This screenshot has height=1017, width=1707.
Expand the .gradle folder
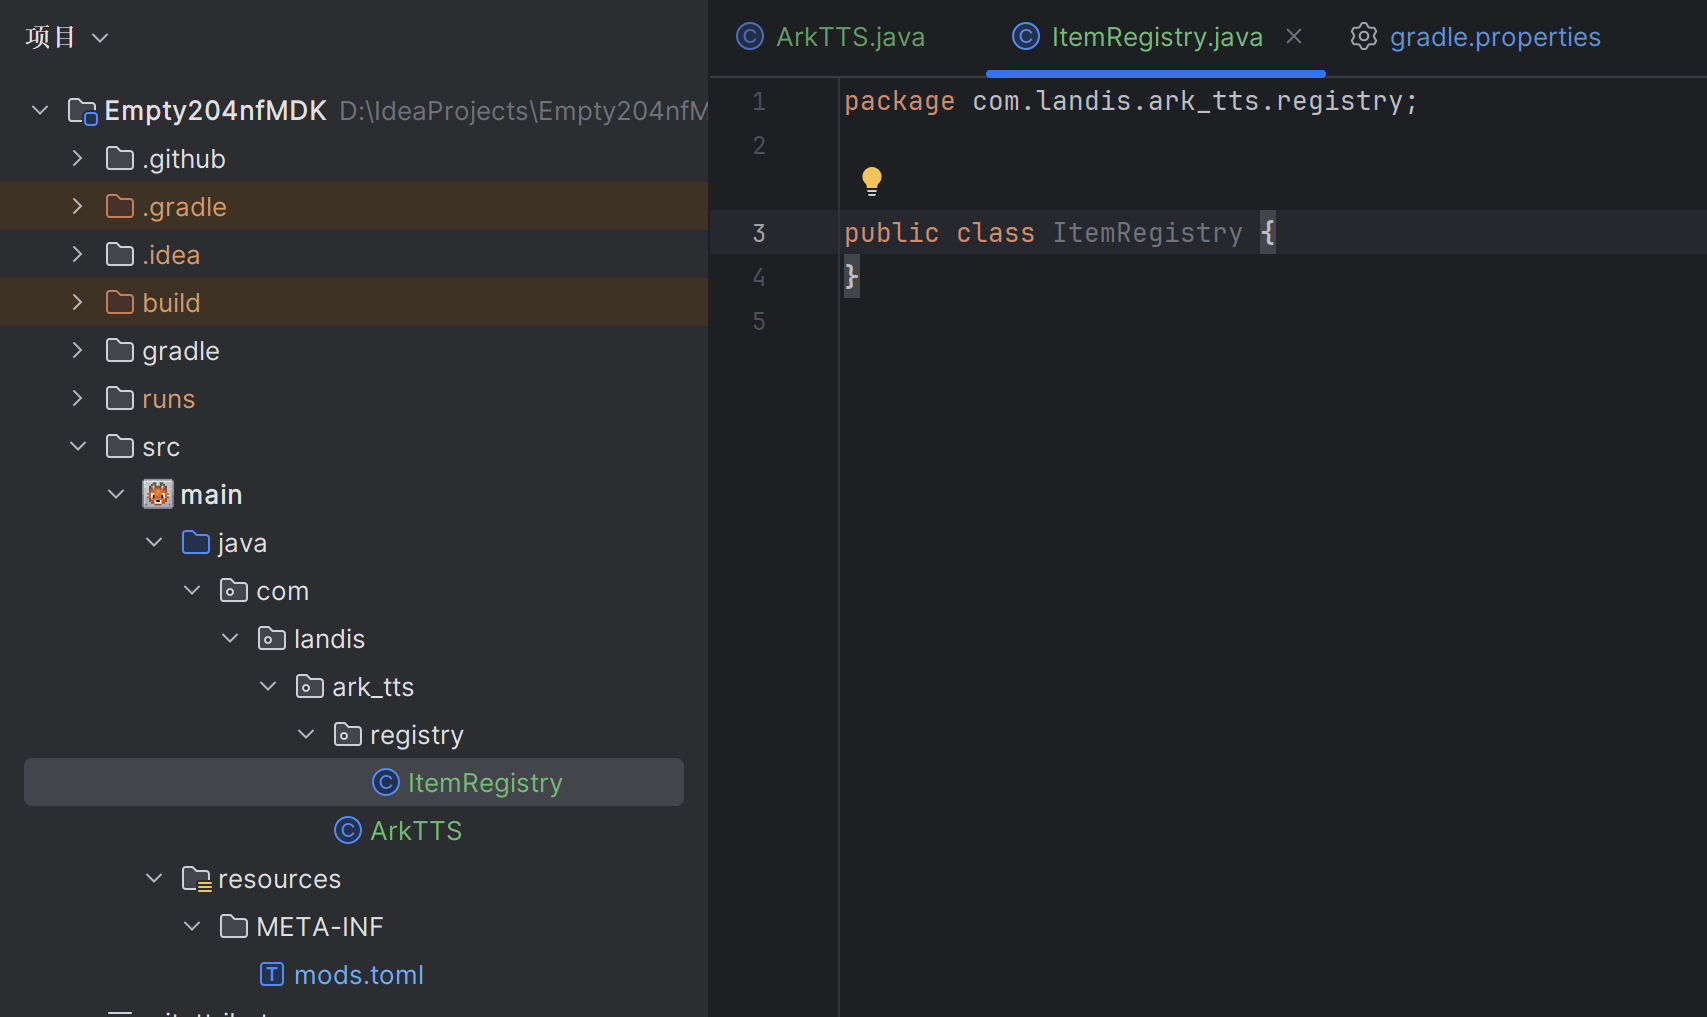78,206
